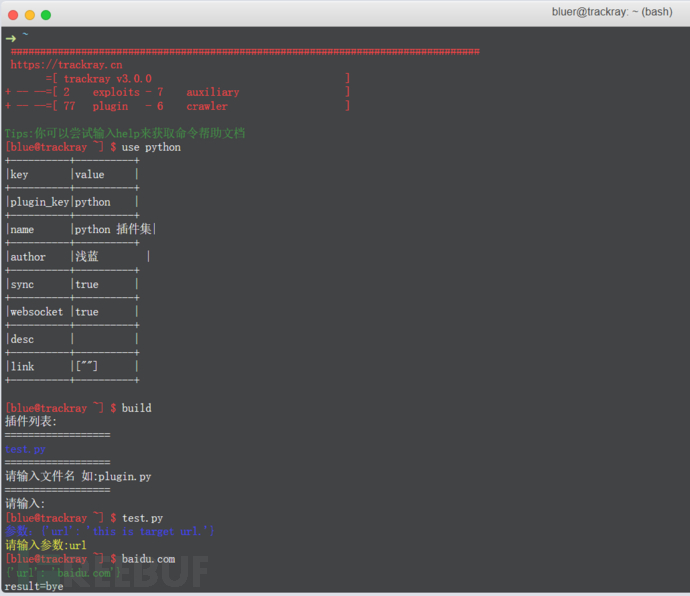Click the 'crawler' word in banner
The width and height of the screenshot is (690, 596).
(x=207, y=107)
